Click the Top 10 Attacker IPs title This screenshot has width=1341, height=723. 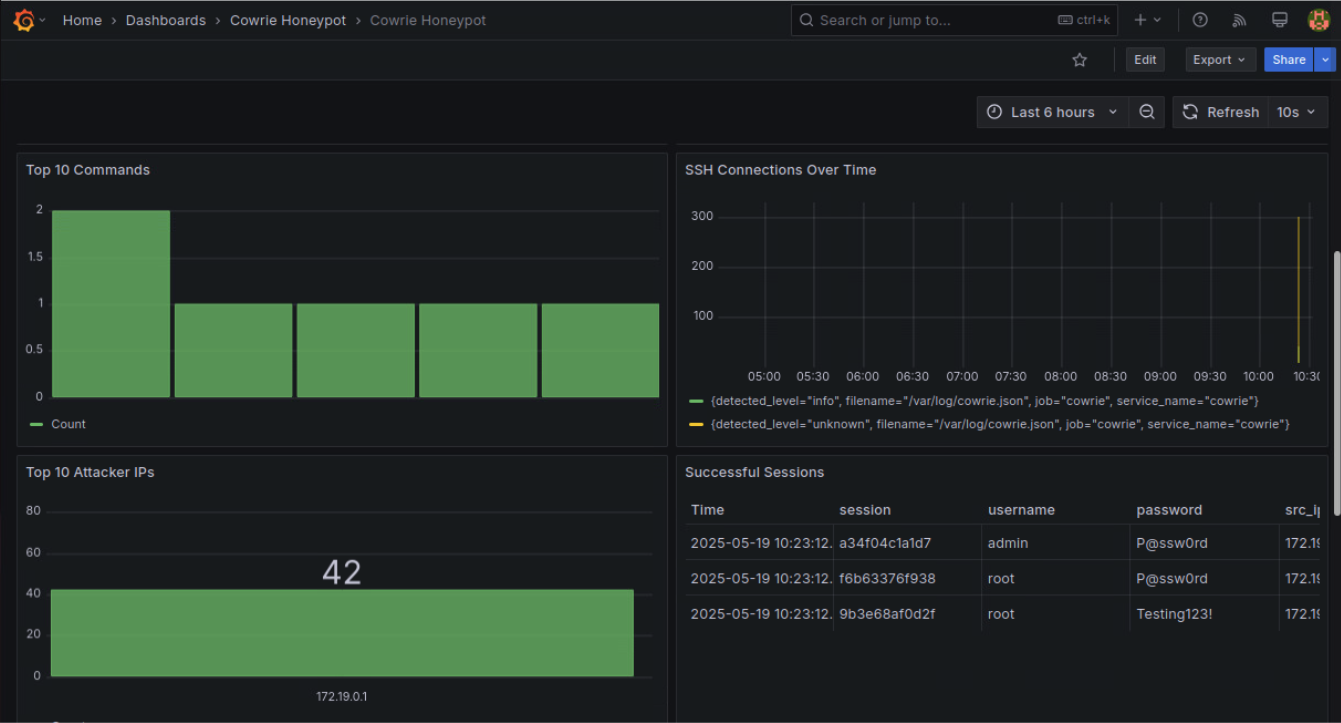[90, 472]
